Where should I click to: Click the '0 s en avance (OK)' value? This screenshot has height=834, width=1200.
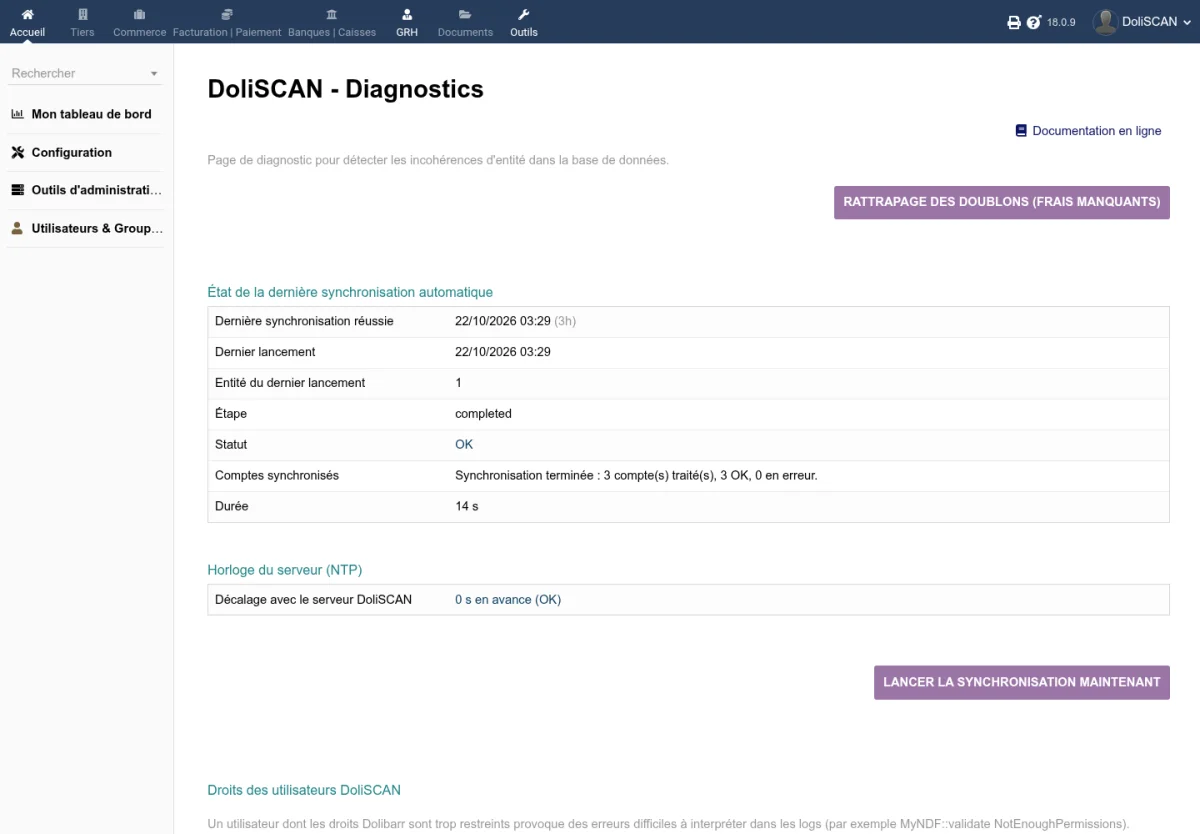[x=508, y=600]
